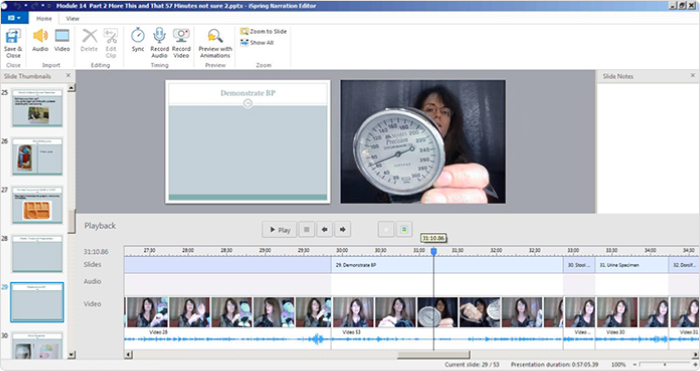700x371 pixels.
Task: Click timeline horizontal scrollbar thumb
Action: [x=433, y=355]
